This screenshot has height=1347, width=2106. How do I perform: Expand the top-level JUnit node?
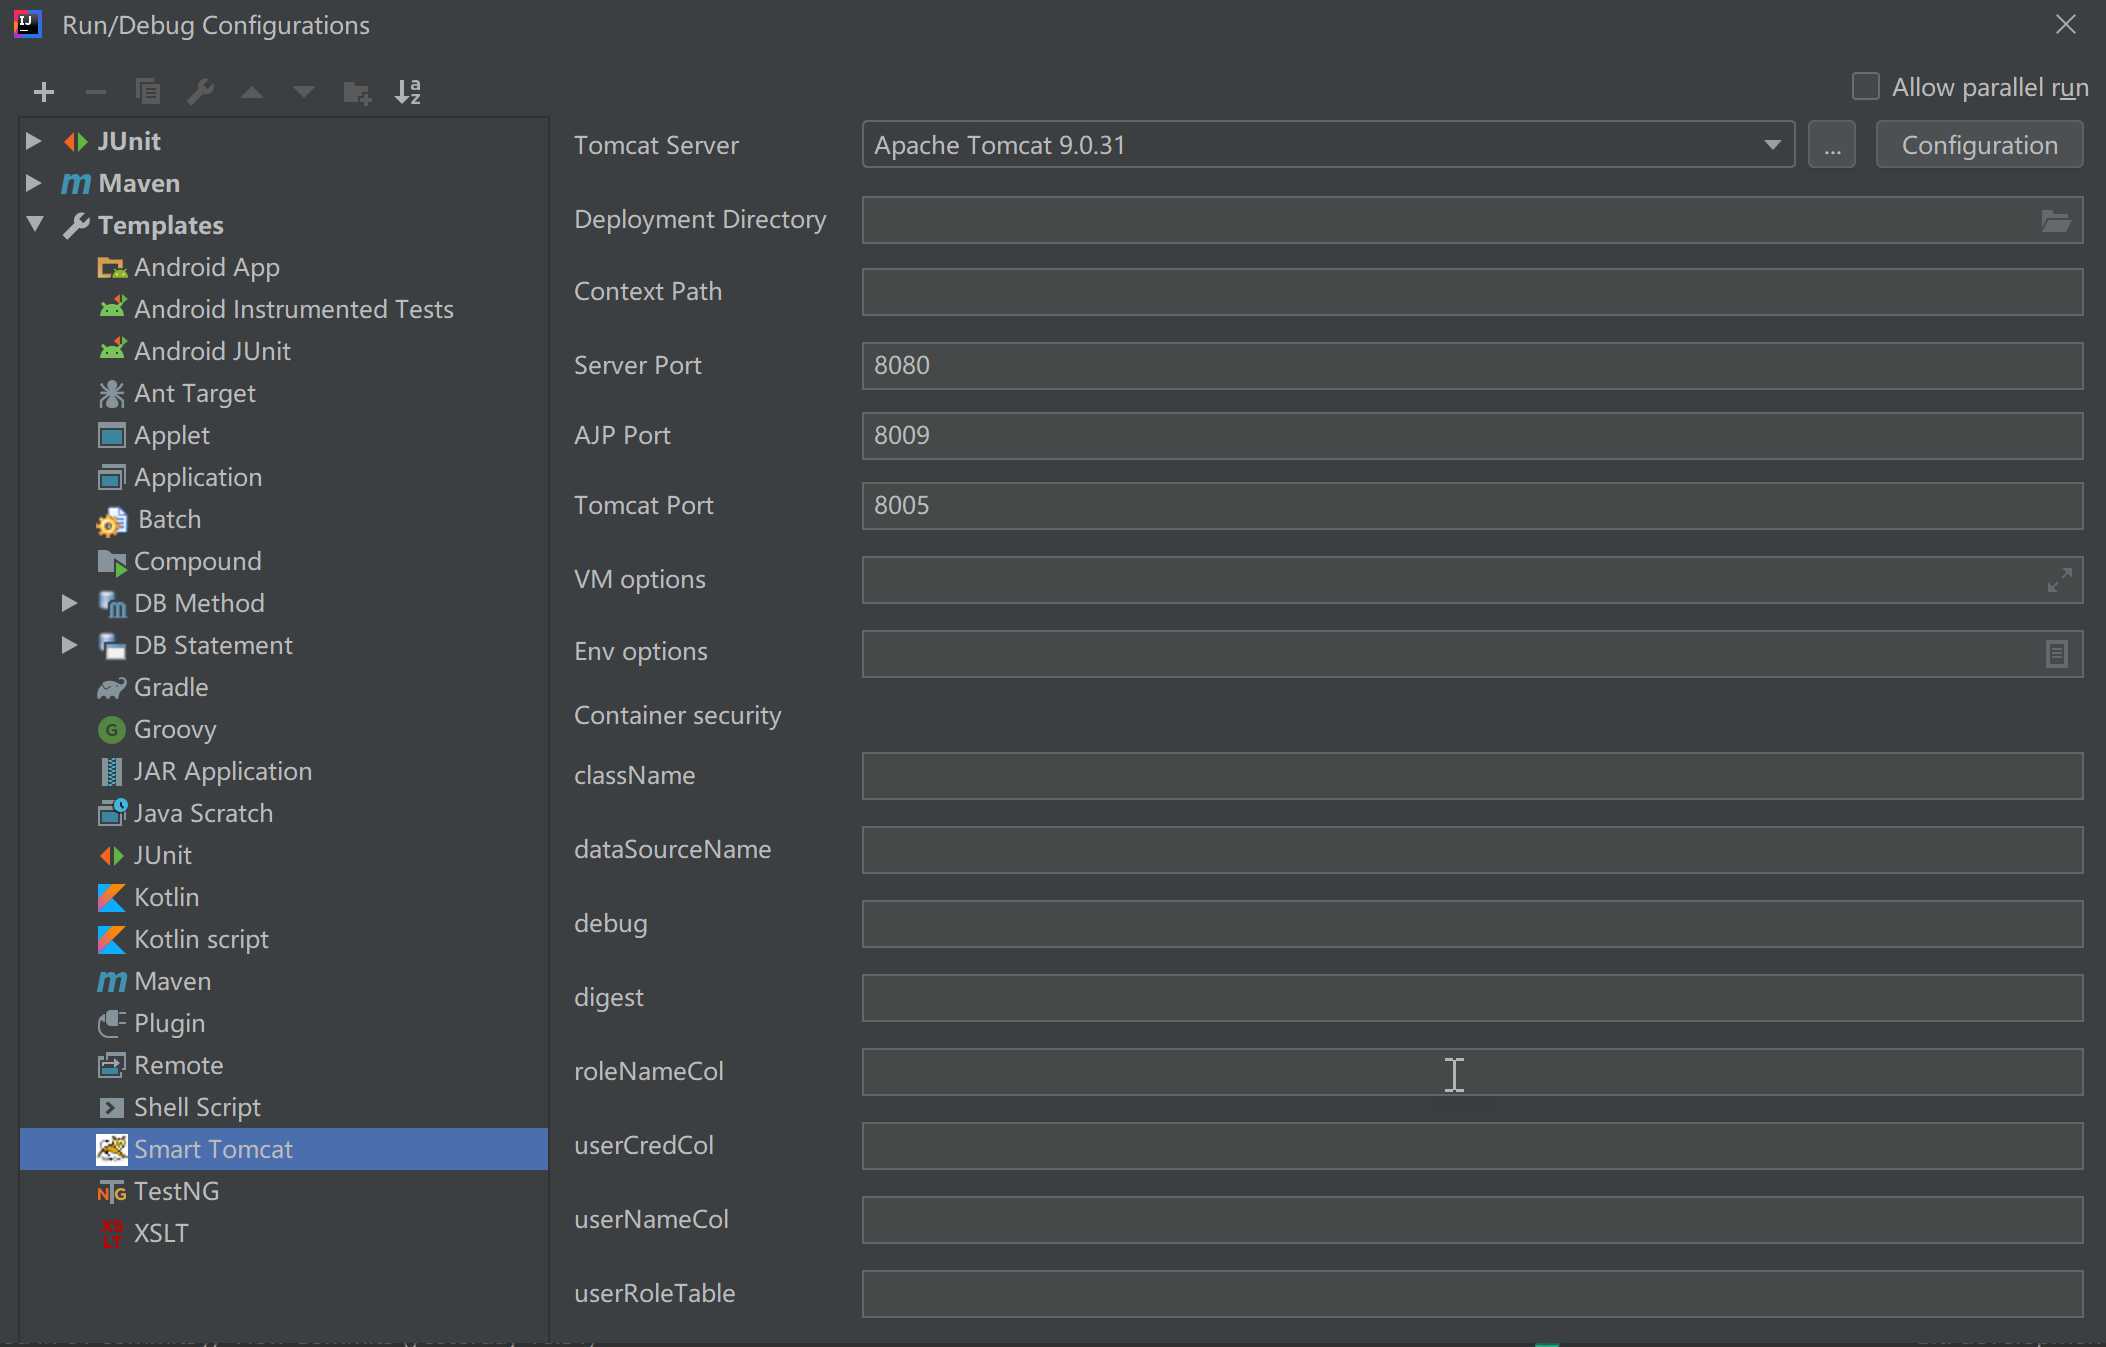click(x=33, y=141)
